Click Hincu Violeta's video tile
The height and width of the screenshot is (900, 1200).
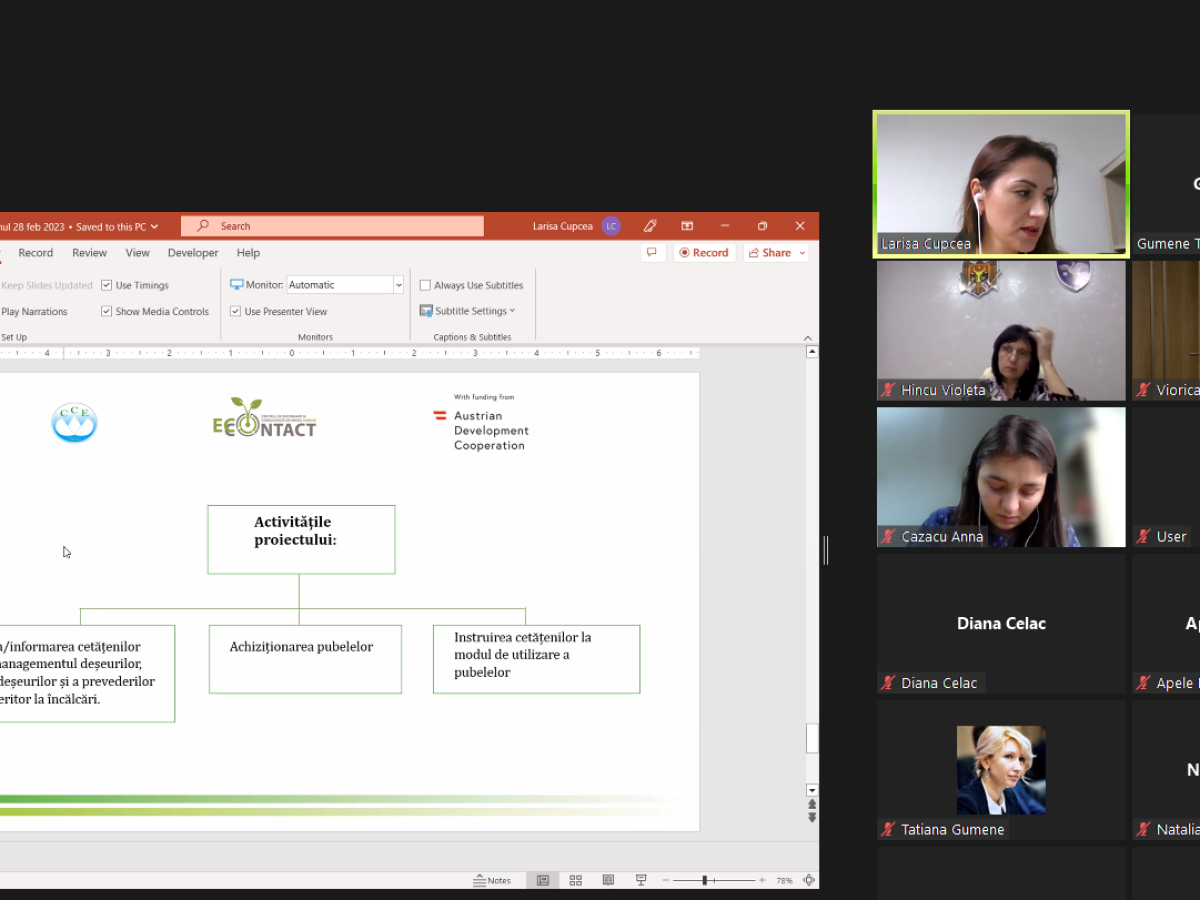(x=1001, y=330)
